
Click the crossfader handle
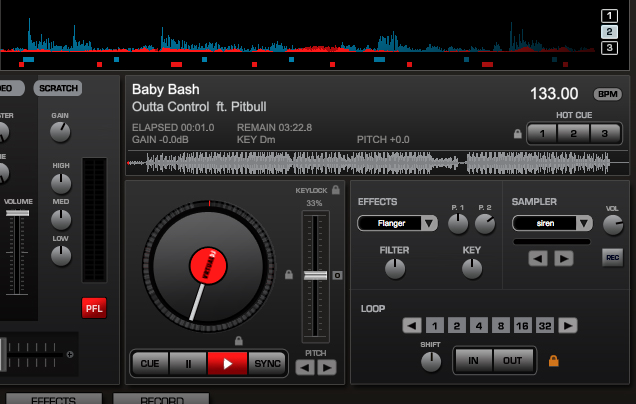point(3,355)
